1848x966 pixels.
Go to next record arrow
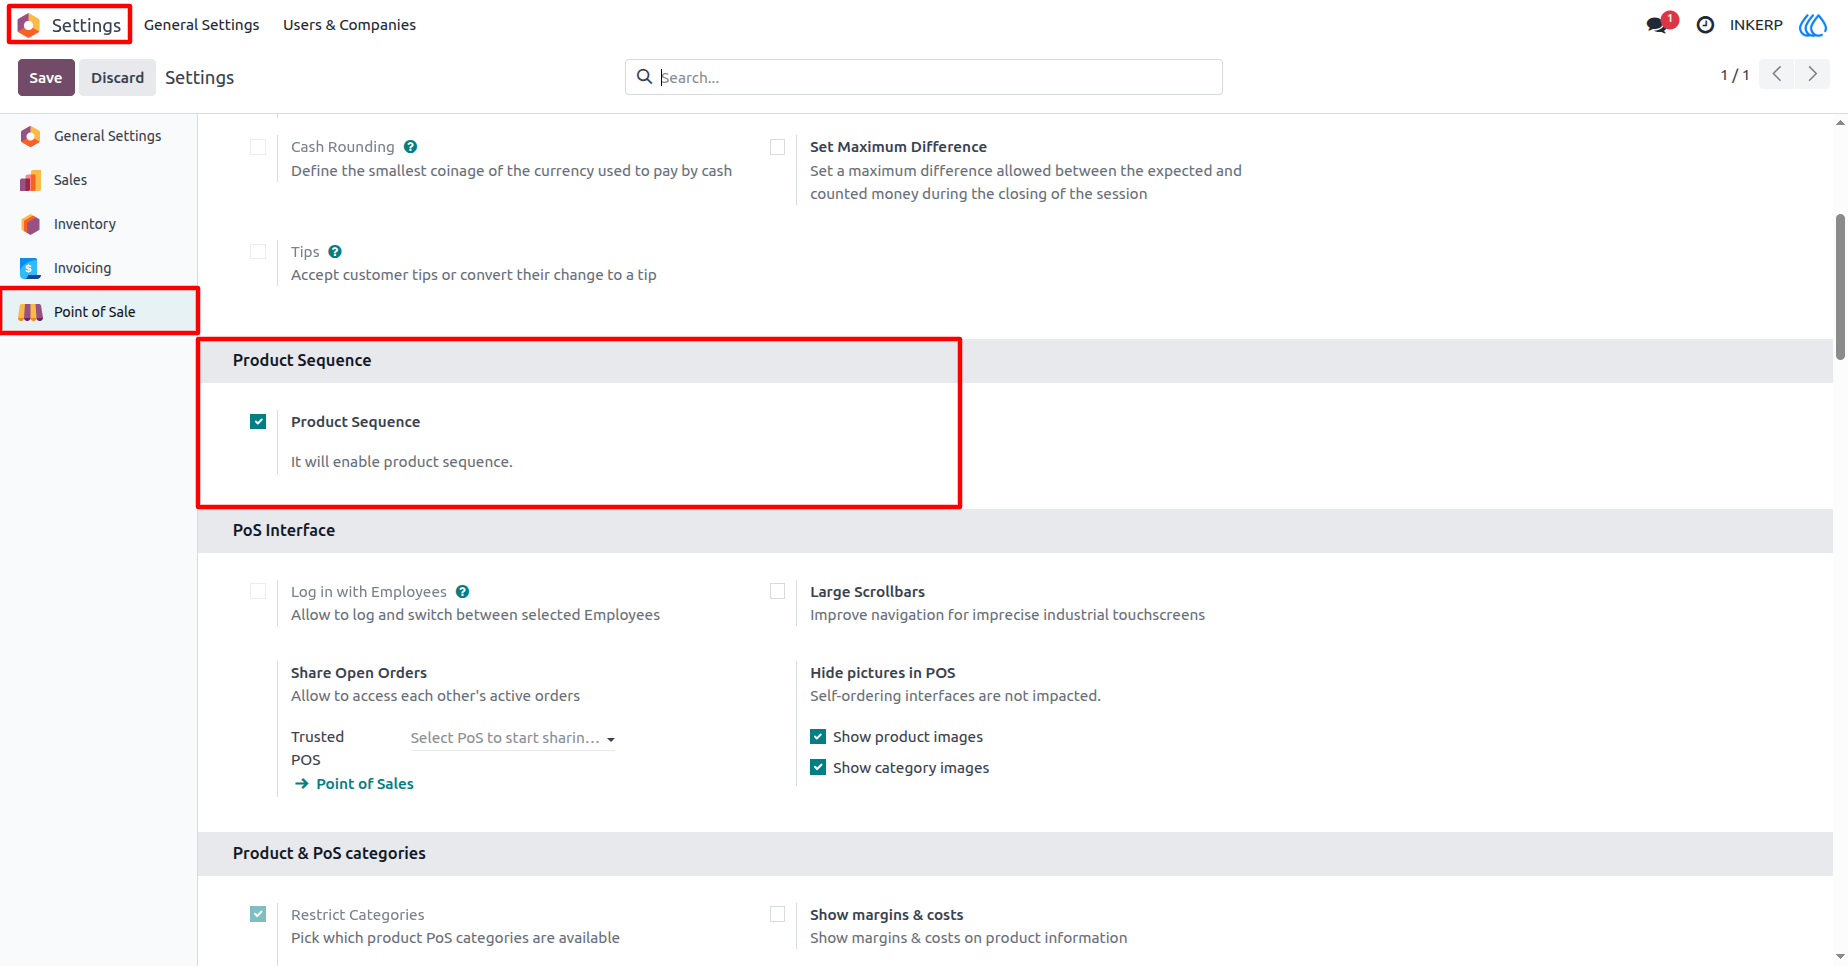tap(1812, 74)
